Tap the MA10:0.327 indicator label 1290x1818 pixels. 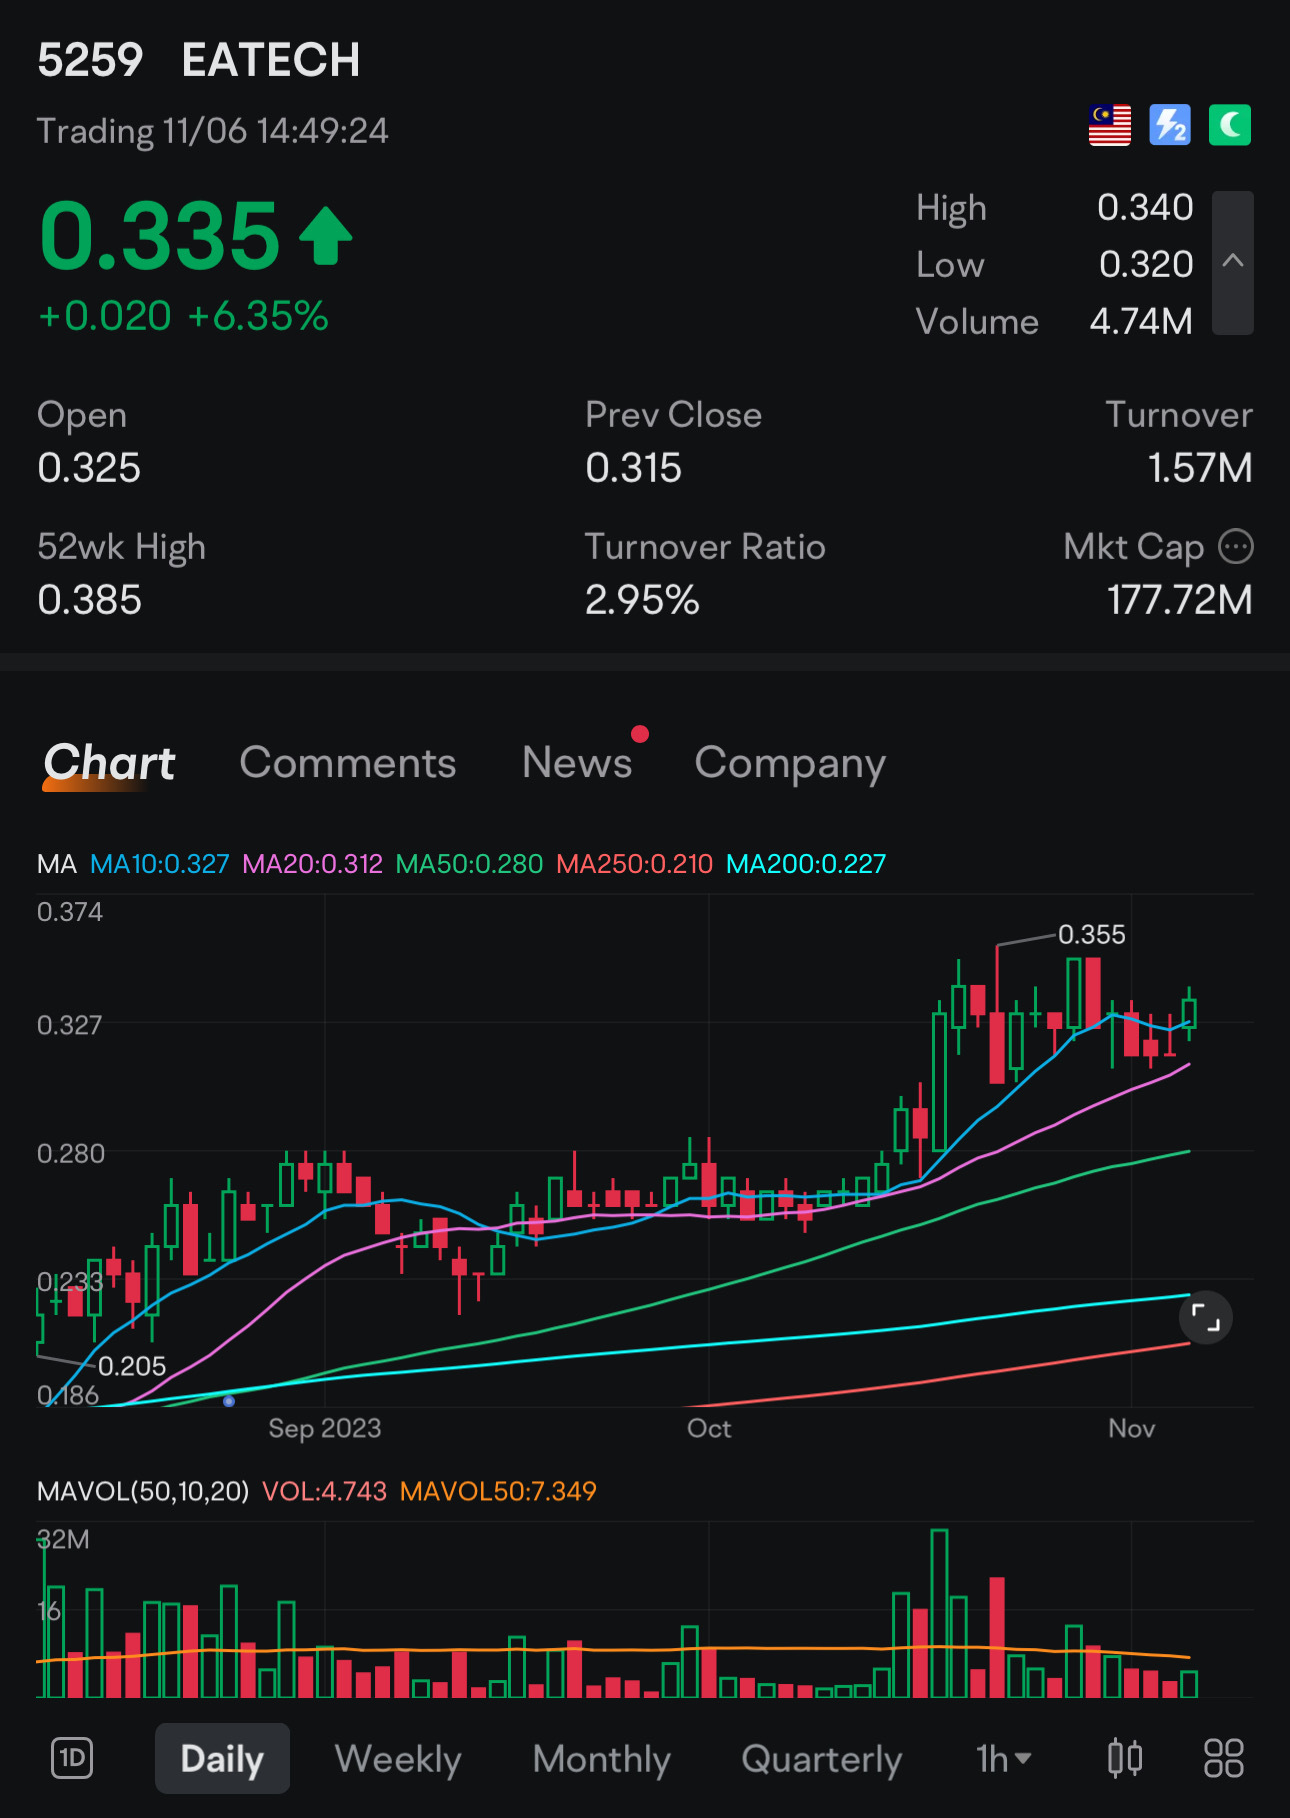[x=160, y=864]
